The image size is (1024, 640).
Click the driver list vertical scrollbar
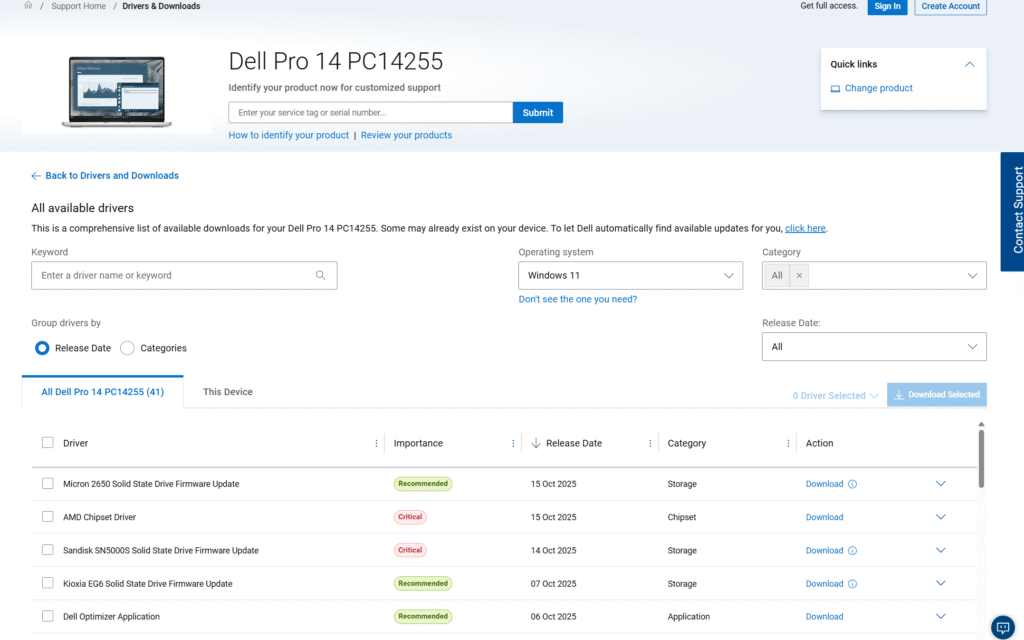981,458
